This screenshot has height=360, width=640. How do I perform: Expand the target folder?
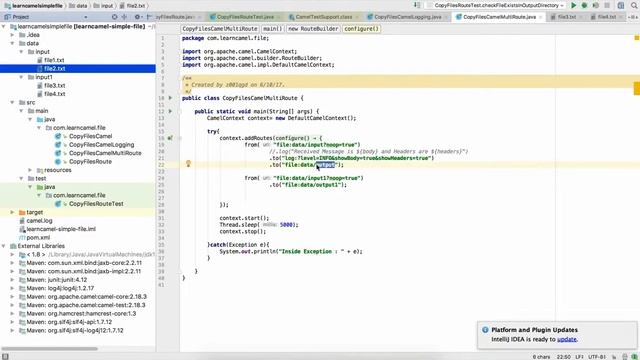(12, 212)
